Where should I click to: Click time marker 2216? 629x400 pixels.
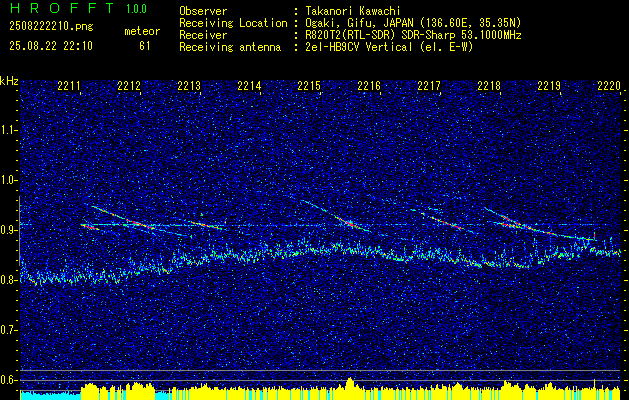coord(369,86)
